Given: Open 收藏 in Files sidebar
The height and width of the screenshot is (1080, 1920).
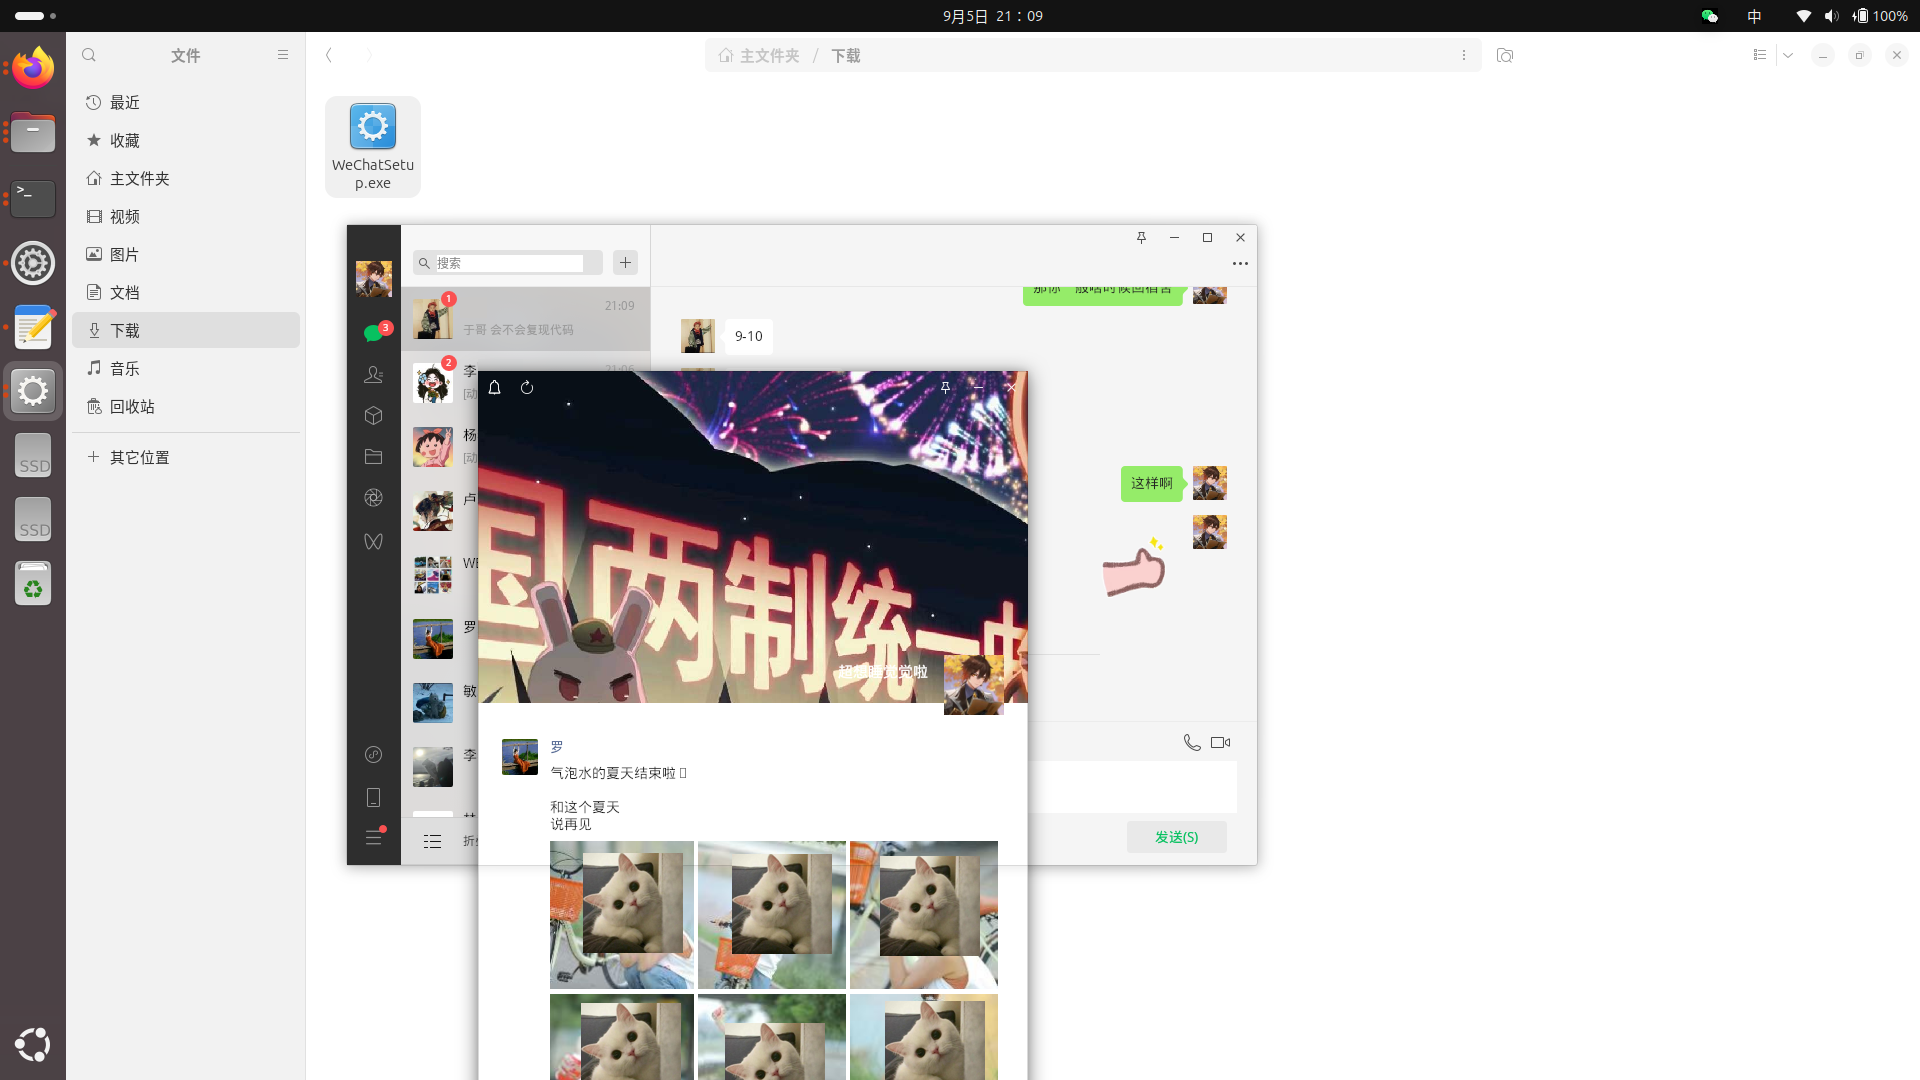Looking at the screenshot, I should pyautogui.click(x=186, y=141).
